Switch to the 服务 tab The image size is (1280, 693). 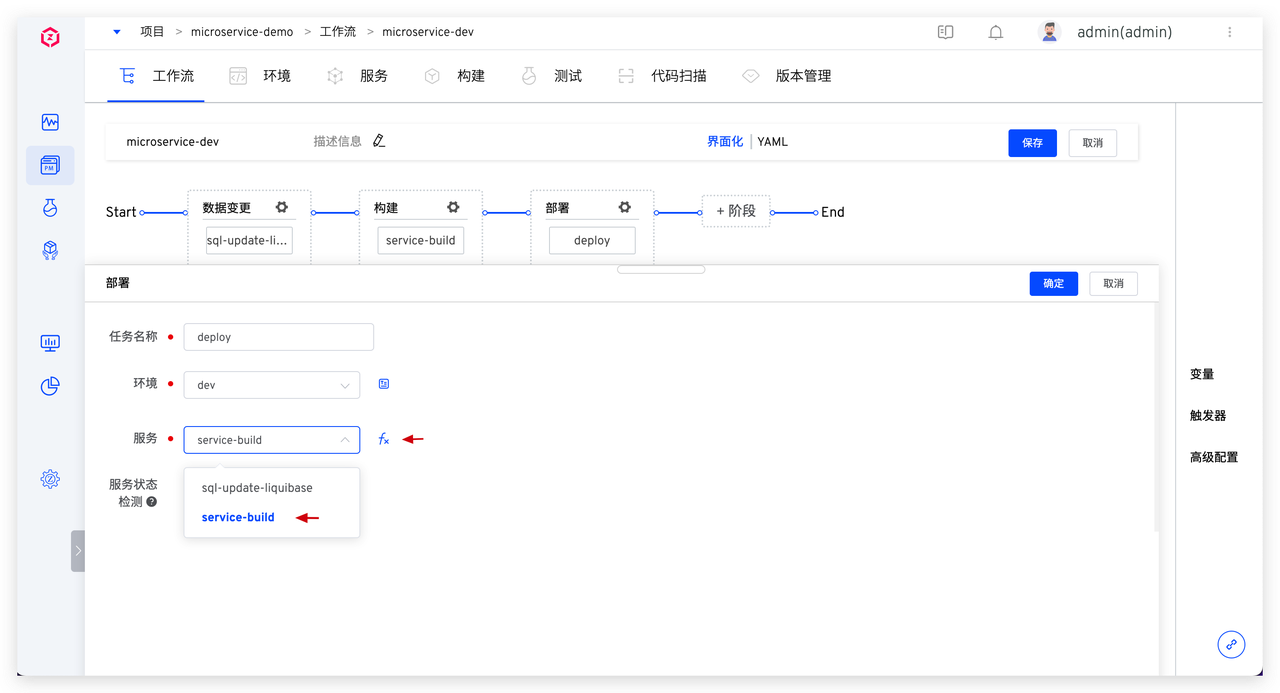pyautogui.click(x=358, y=76)
